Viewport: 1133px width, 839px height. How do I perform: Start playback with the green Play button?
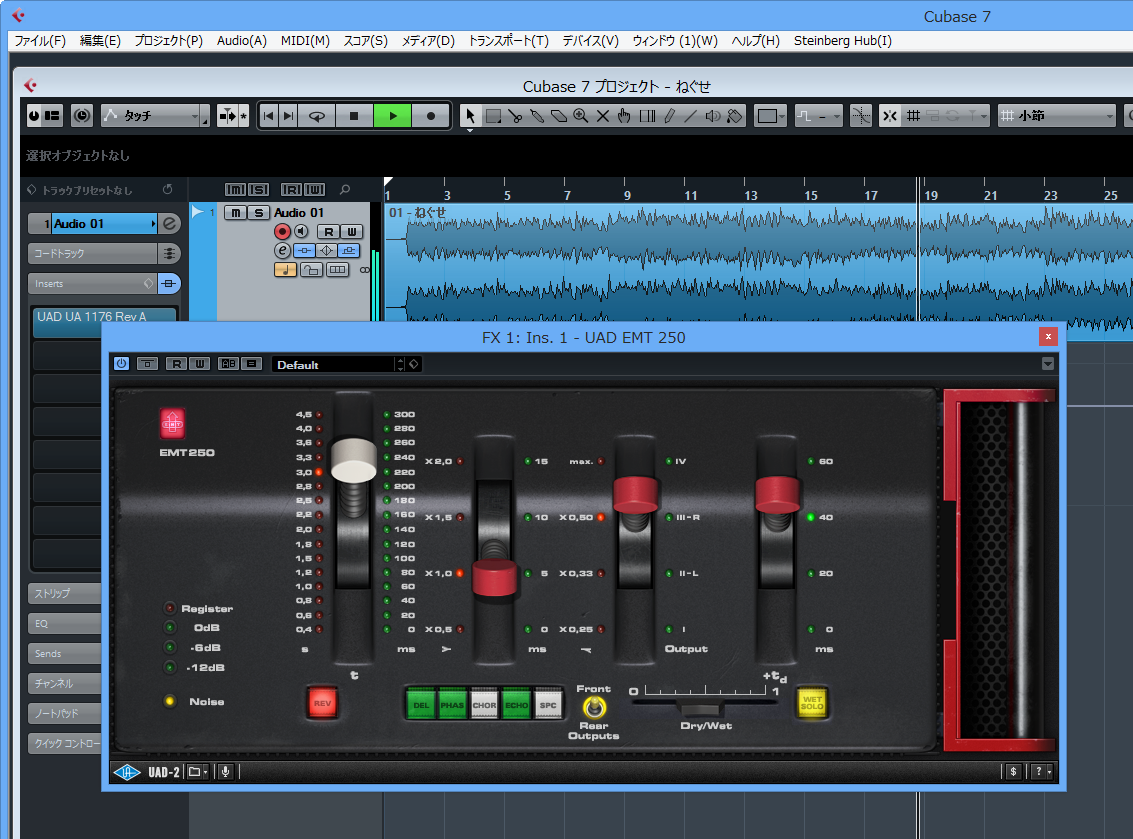[392, 116]
